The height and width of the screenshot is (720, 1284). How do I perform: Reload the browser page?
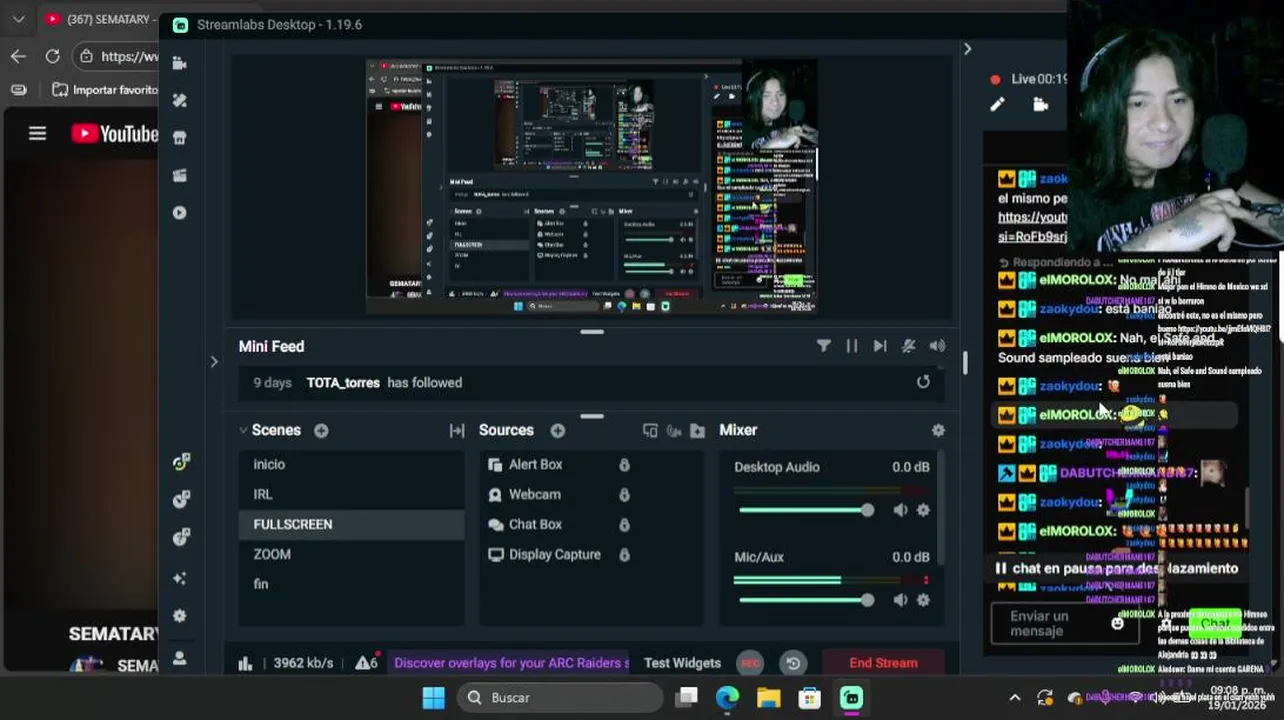[x=52, y=56]
